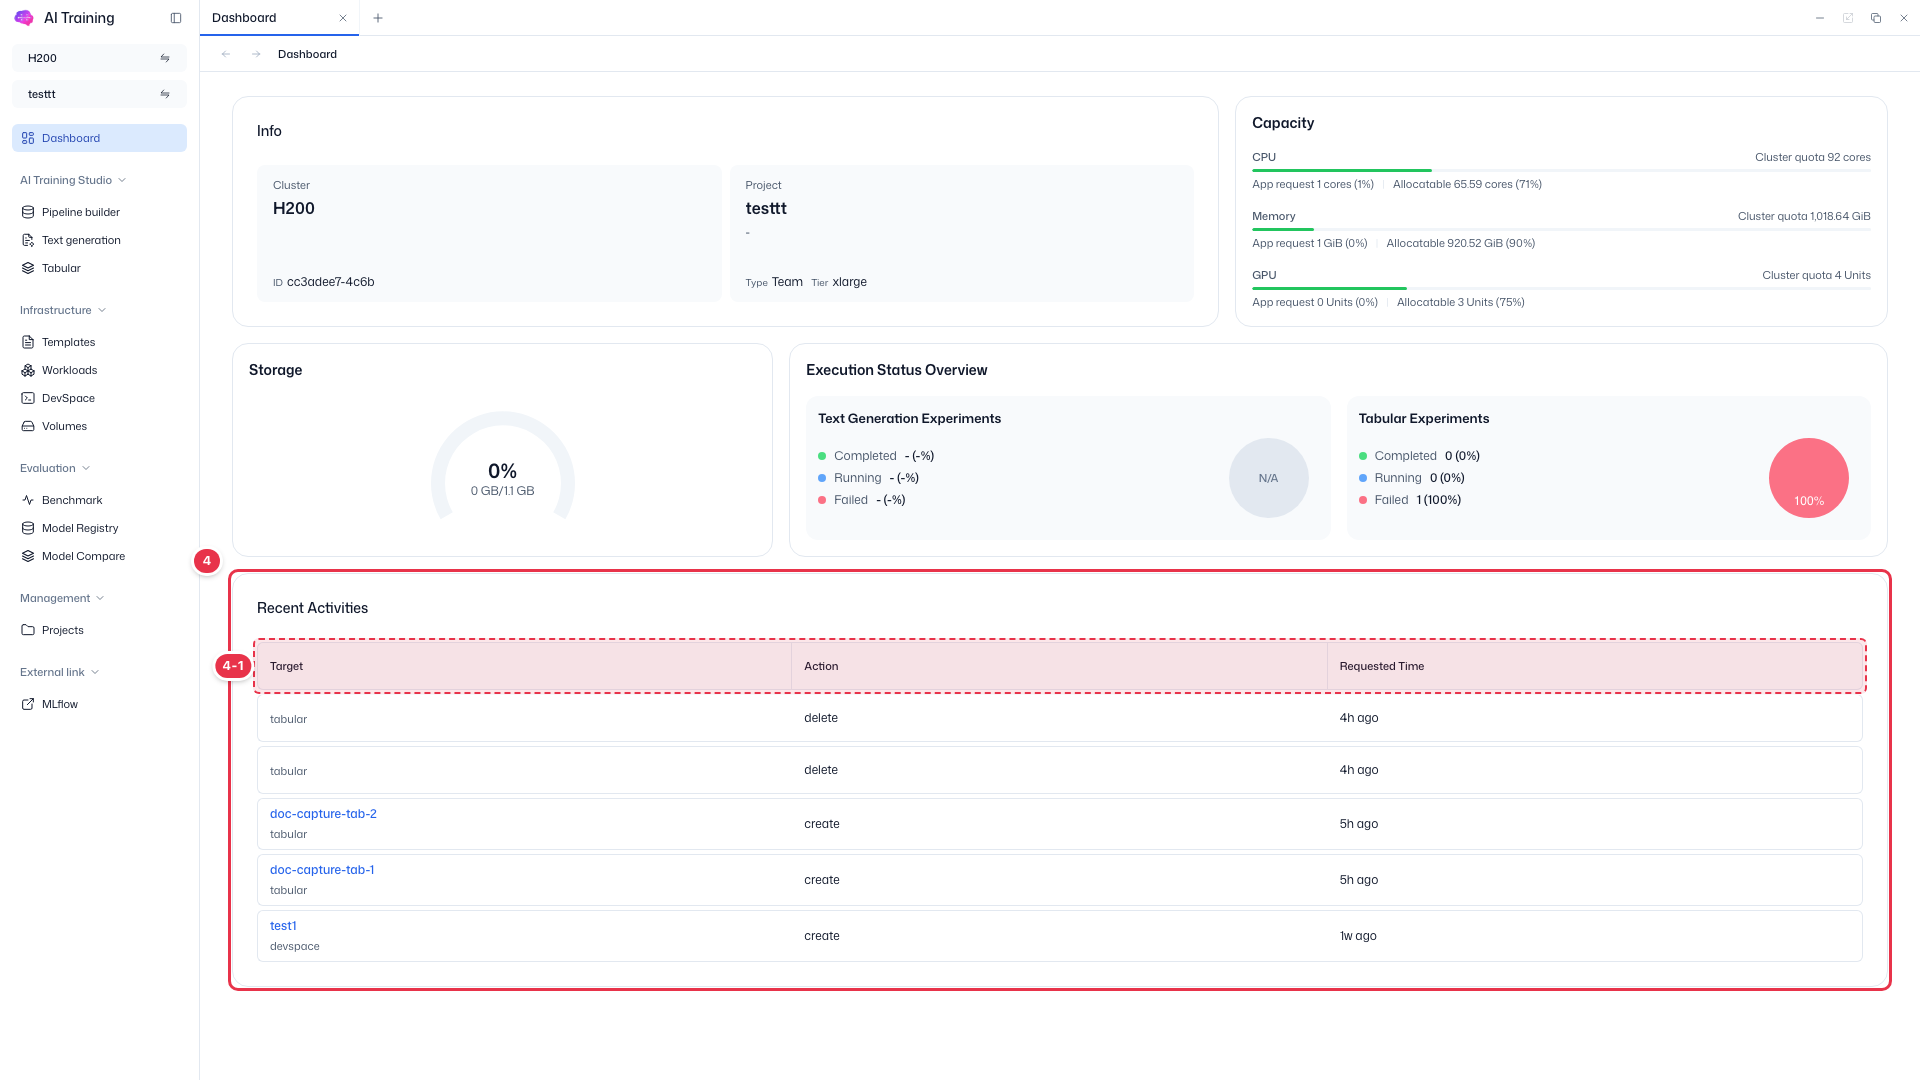Click the AI Training brain logo
The height and width of the screenshot is (1080, 1920).
24,18
